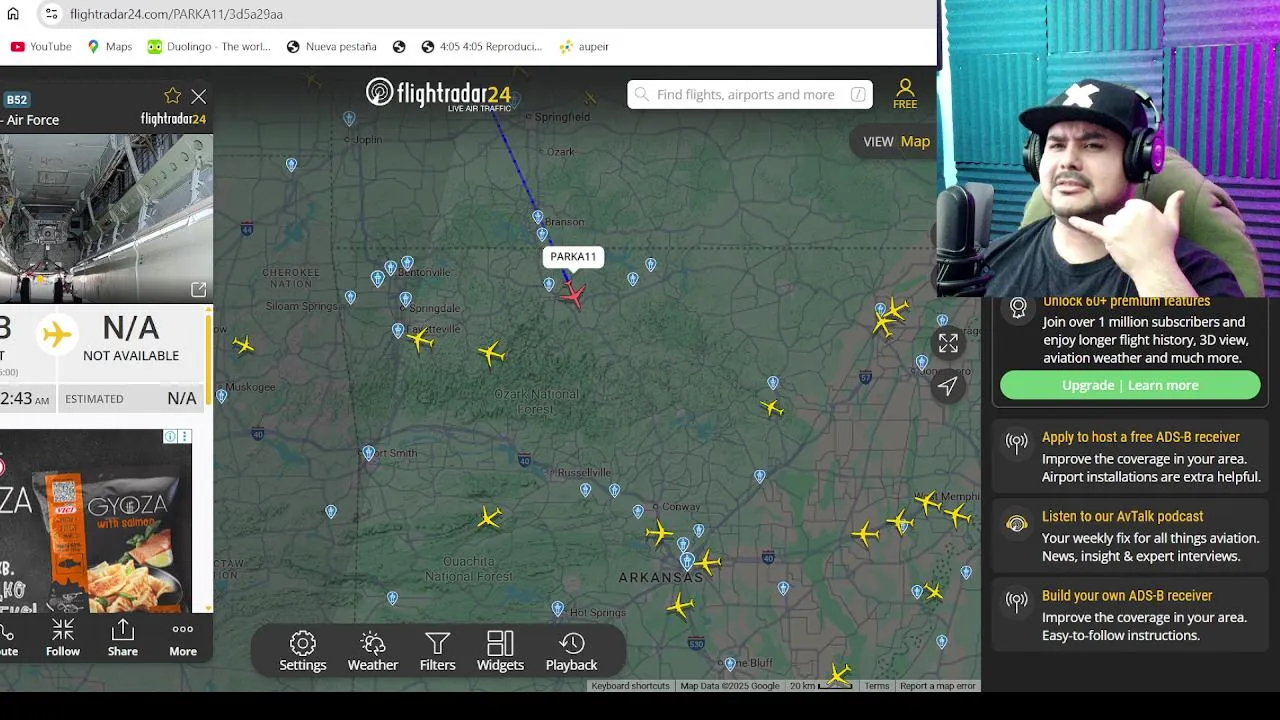Share the flight using the Share icon

coord(123,637)
